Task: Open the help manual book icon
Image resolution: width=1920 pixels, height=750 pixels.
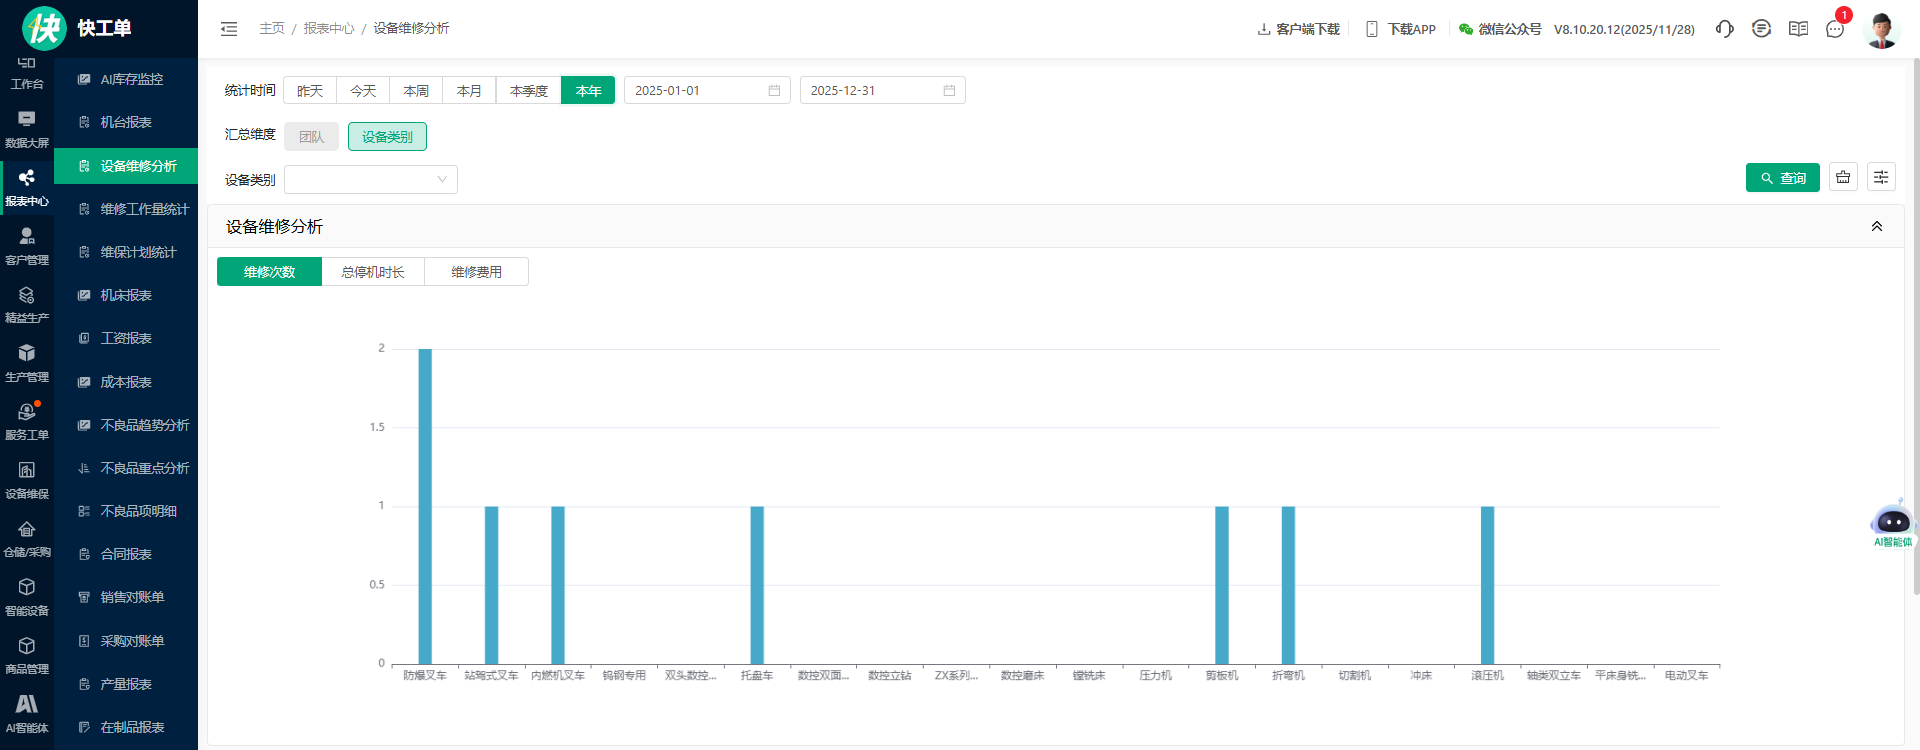Action: tap(1798, 29)
